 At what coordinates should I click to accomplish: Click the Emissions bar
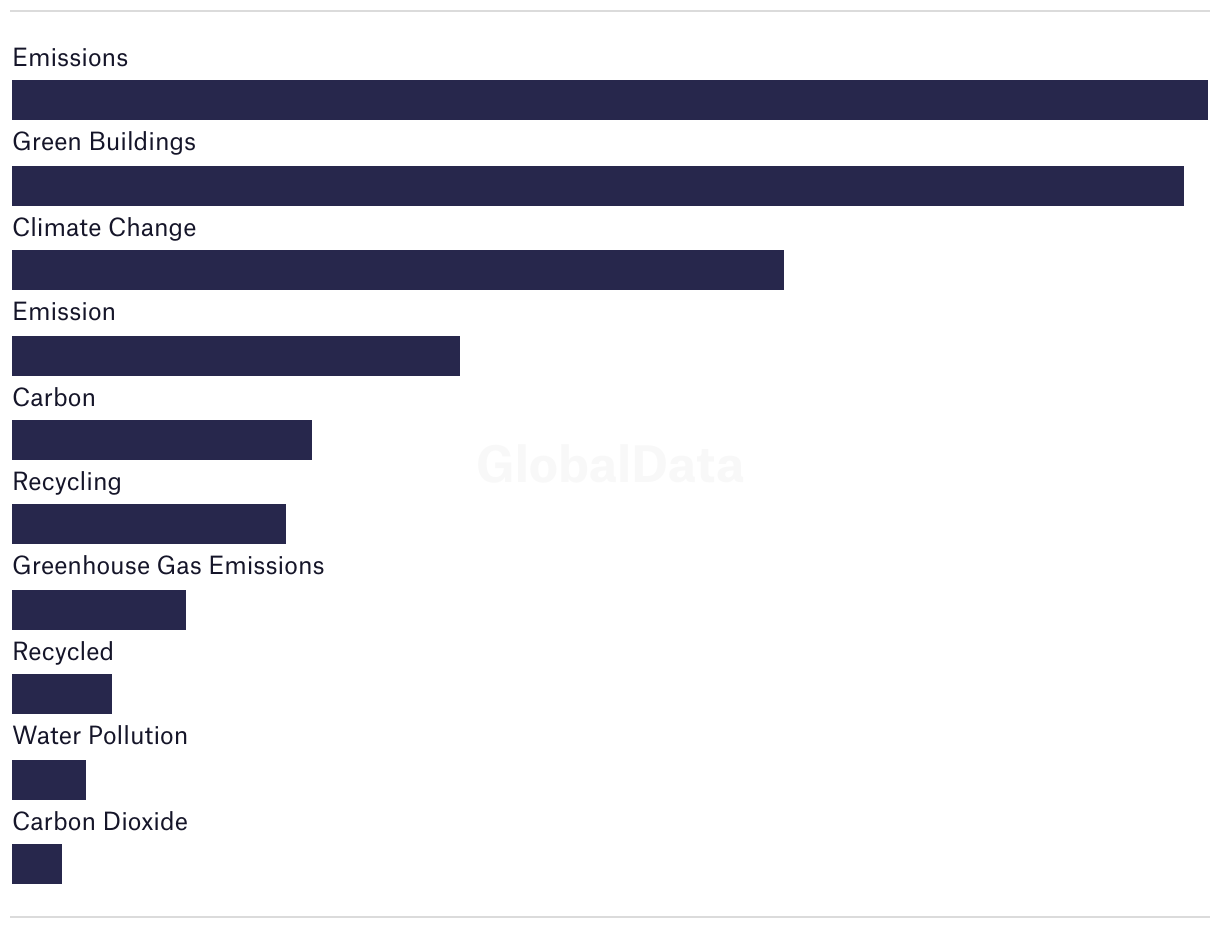[x=610, y=100]
